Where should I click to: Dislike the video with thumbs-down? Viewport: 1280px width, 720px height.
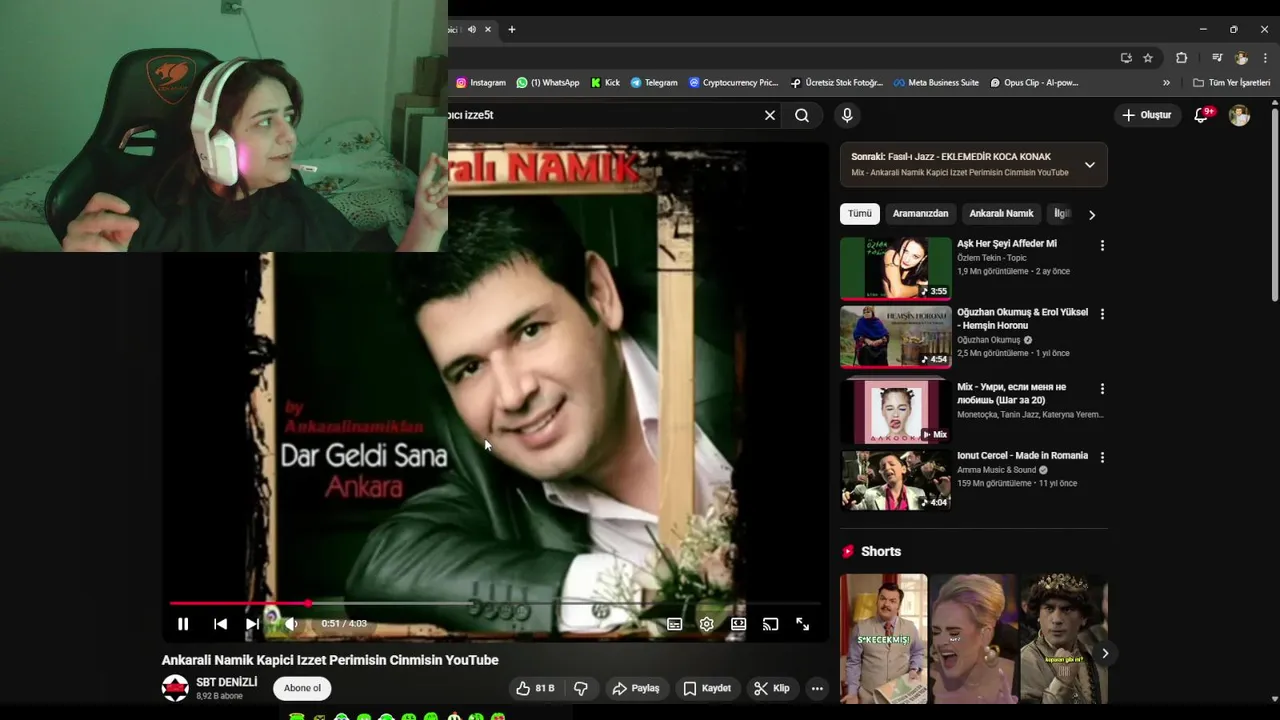581,688
